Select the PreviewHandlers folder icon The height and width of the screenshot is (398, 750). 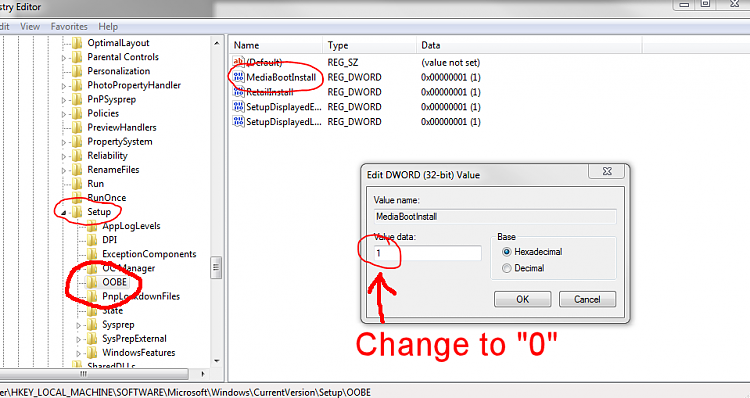click(77, 128)
